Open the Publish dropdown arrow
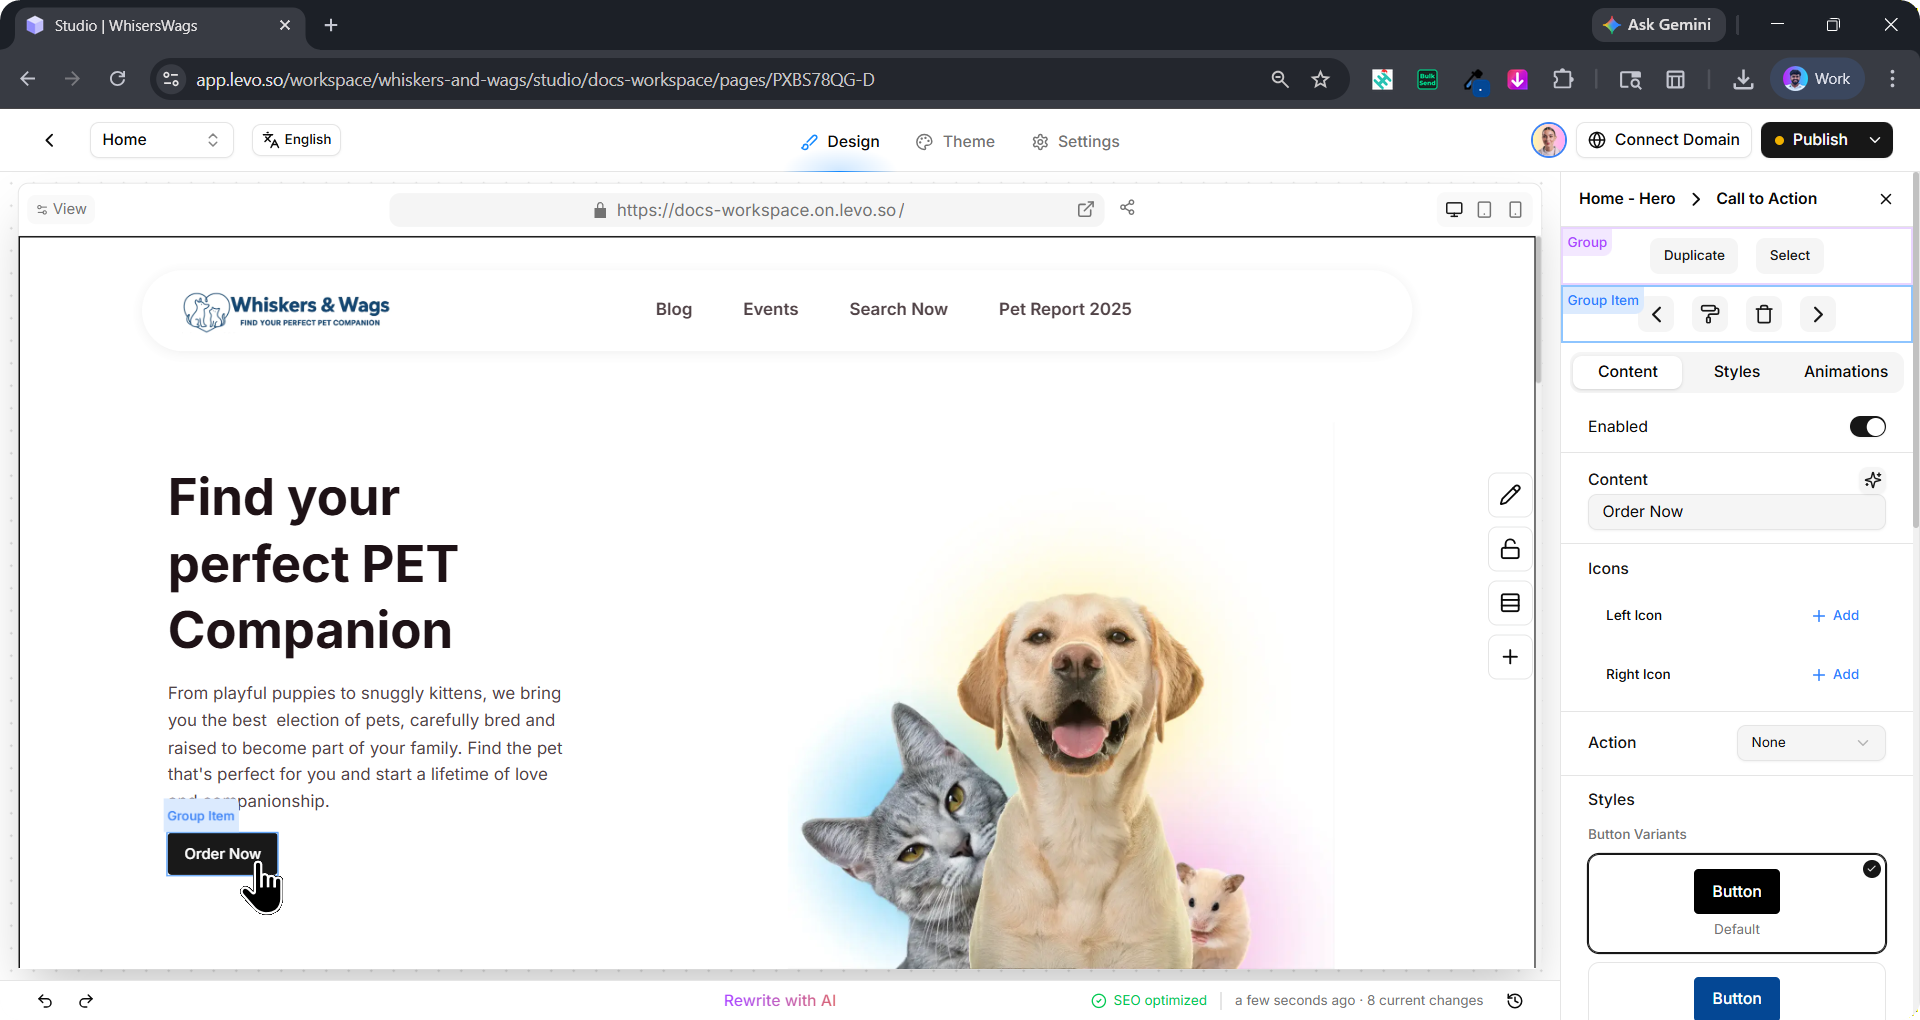Screen dimensions: 1920x1020 pyautogui.click(x=1875, y=140)
